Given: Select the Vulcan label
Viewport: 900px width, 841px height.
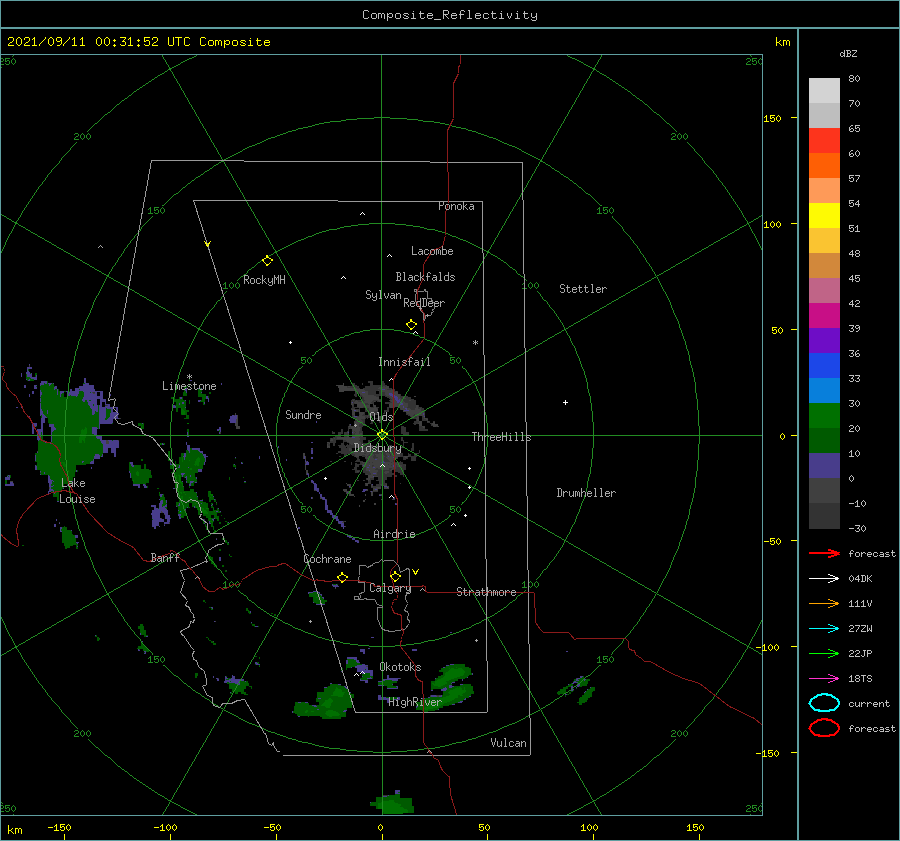Looking at the screenshot, I should click(x=509, y=743).
